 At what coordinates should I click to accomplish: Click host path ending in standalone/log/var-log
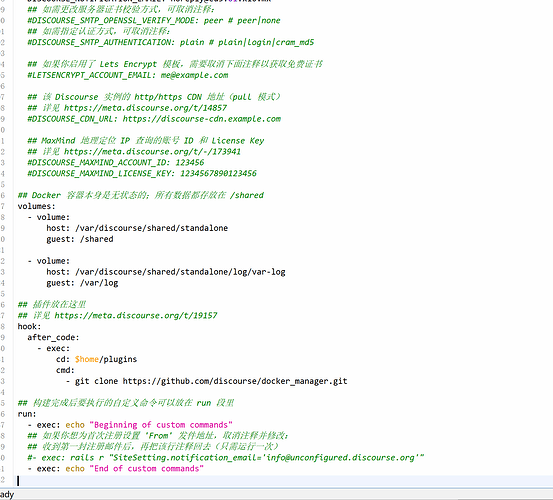180,272
